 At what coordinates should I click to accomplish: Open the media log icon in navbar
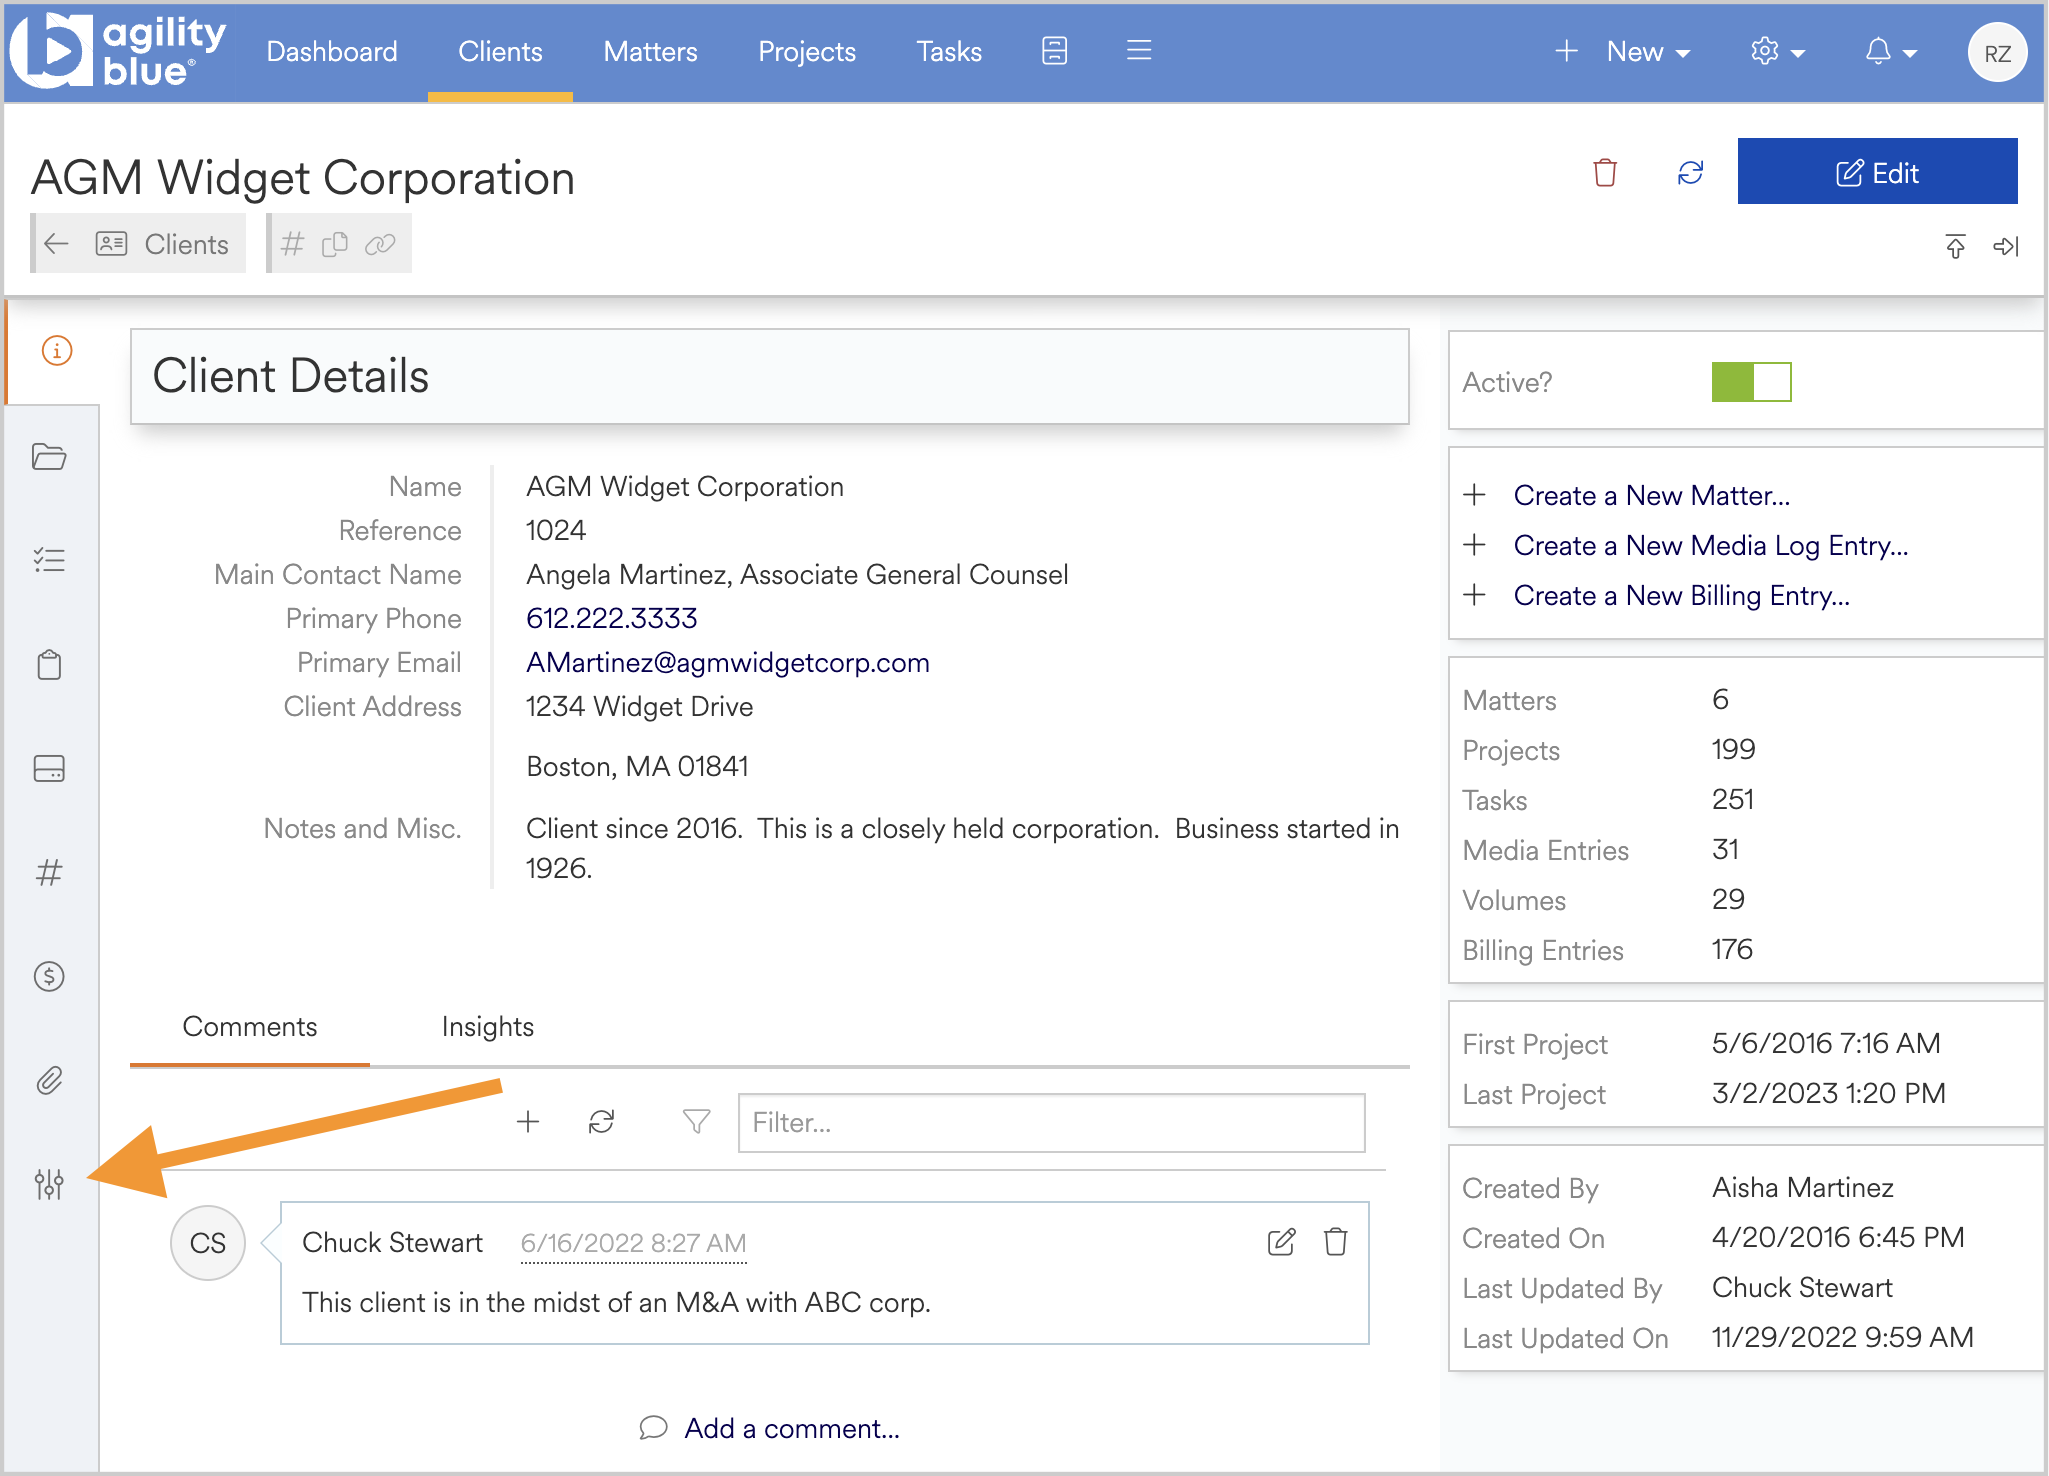(1054, 51)
